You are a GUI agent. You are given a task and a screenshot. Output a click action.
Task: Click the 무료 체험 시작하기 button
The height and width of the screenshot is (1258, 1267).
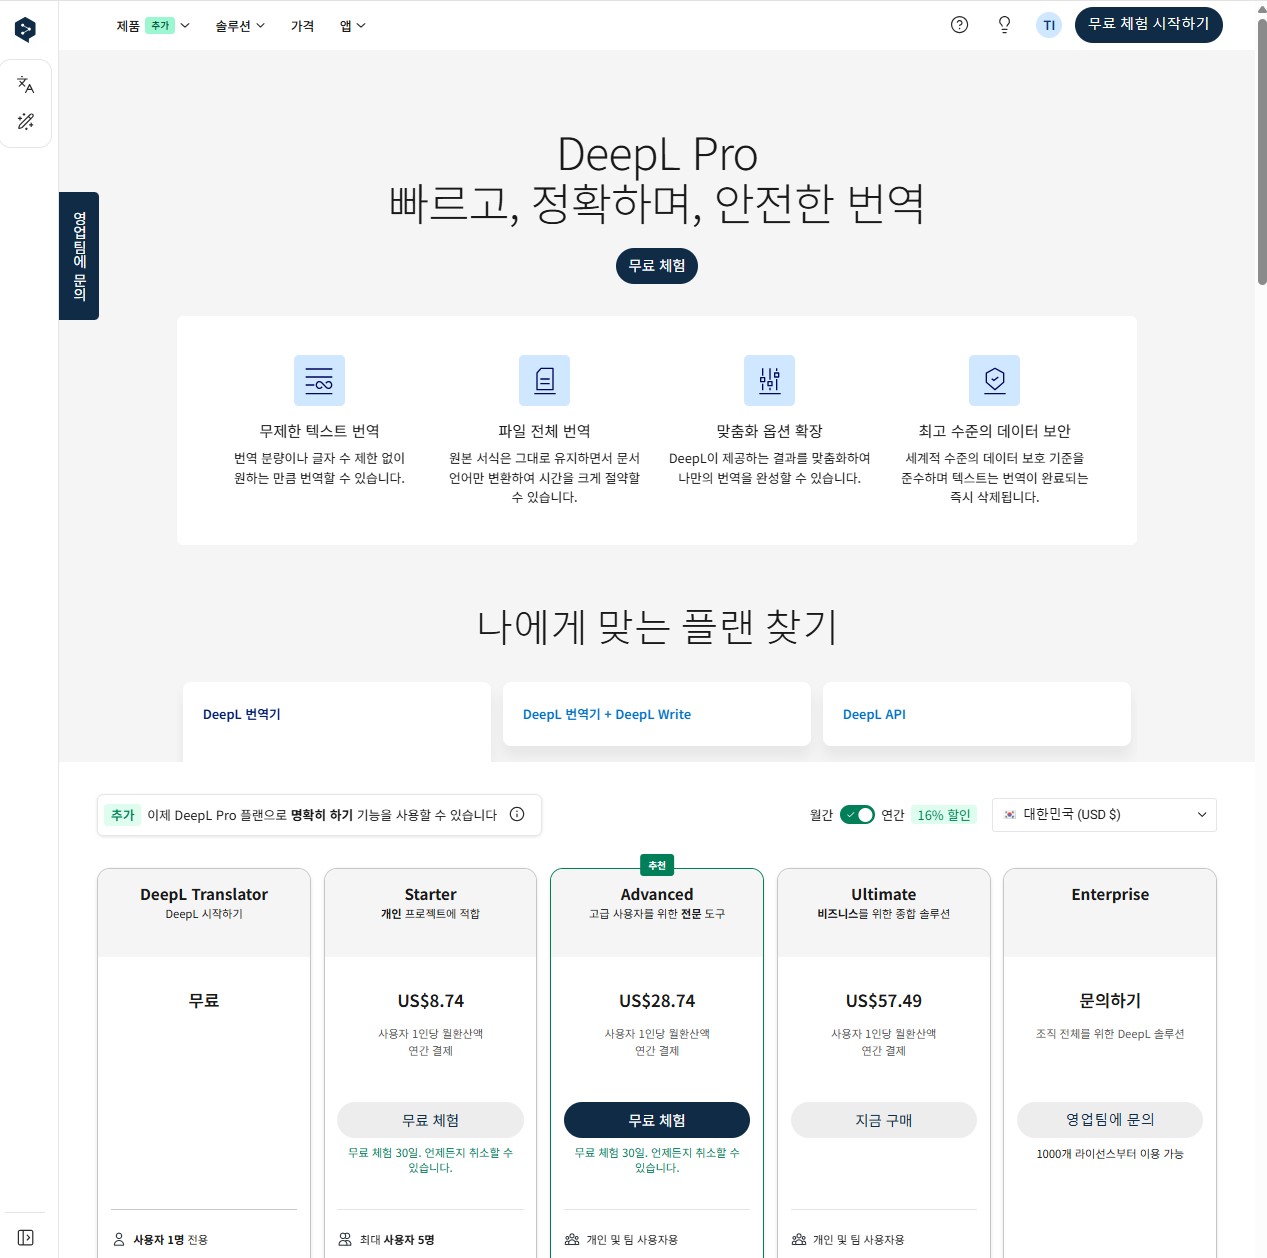click(1149, 25)
